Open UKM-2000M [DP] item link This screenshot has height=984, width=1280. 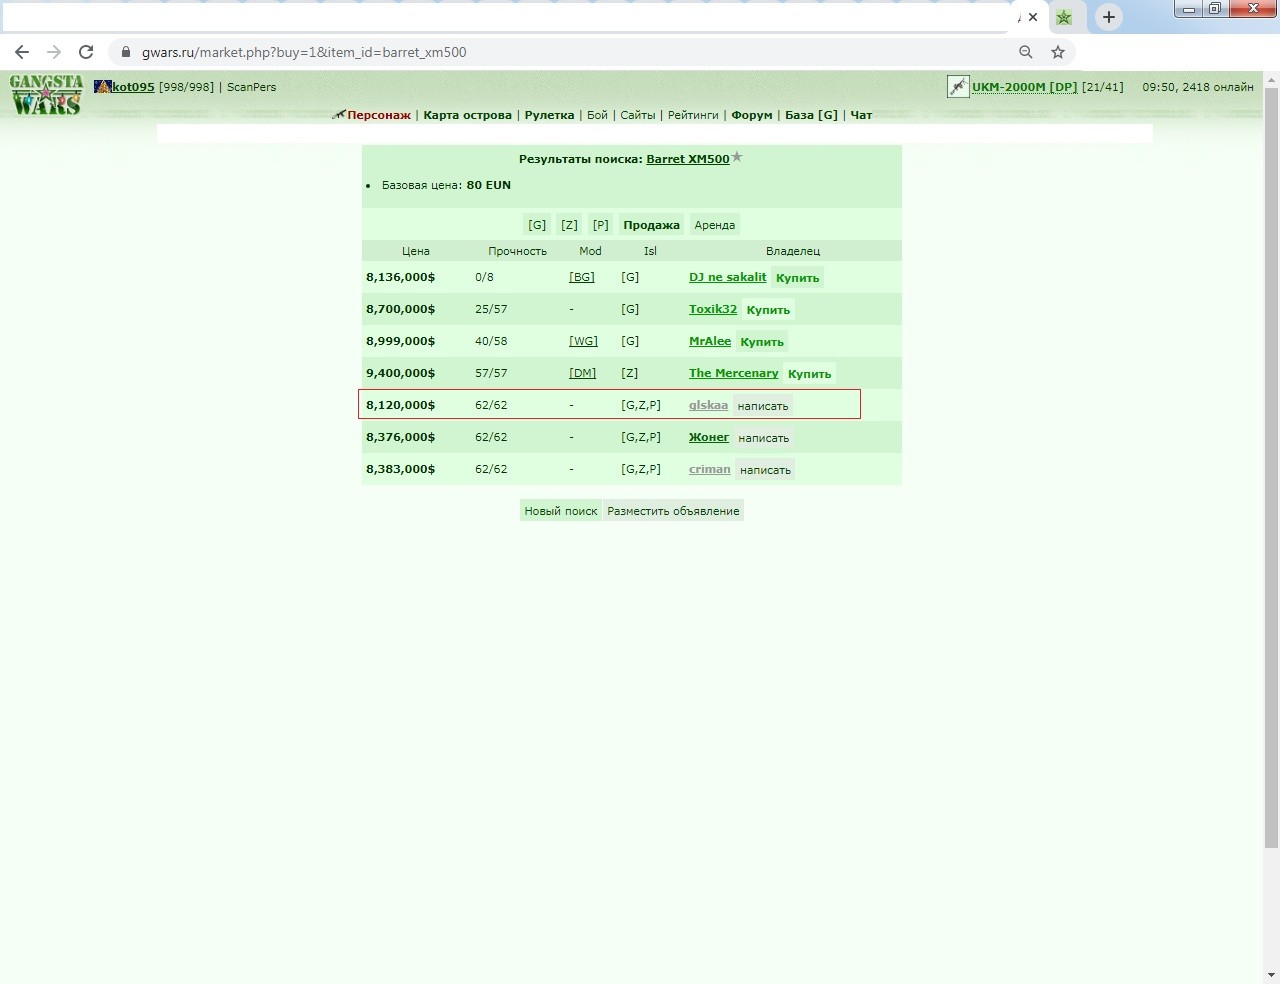pyautogui.click(x=1024, y=87)
